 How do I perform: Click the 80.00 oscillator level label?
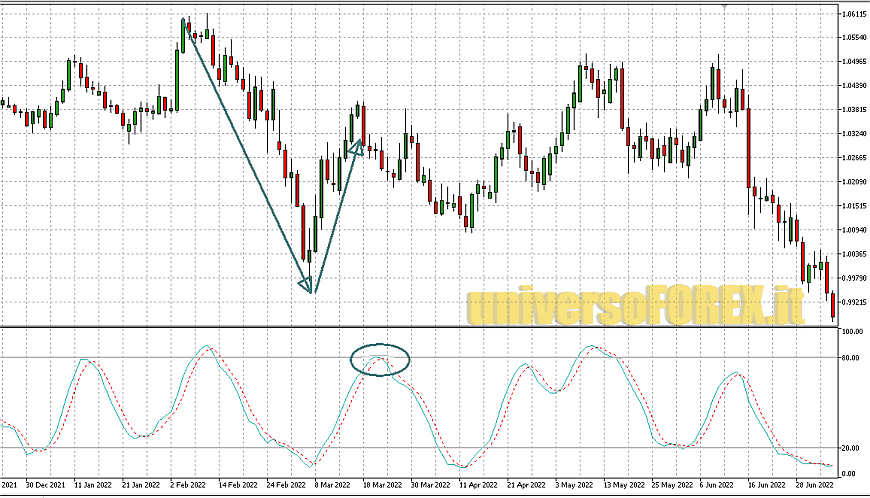(851, 357)
